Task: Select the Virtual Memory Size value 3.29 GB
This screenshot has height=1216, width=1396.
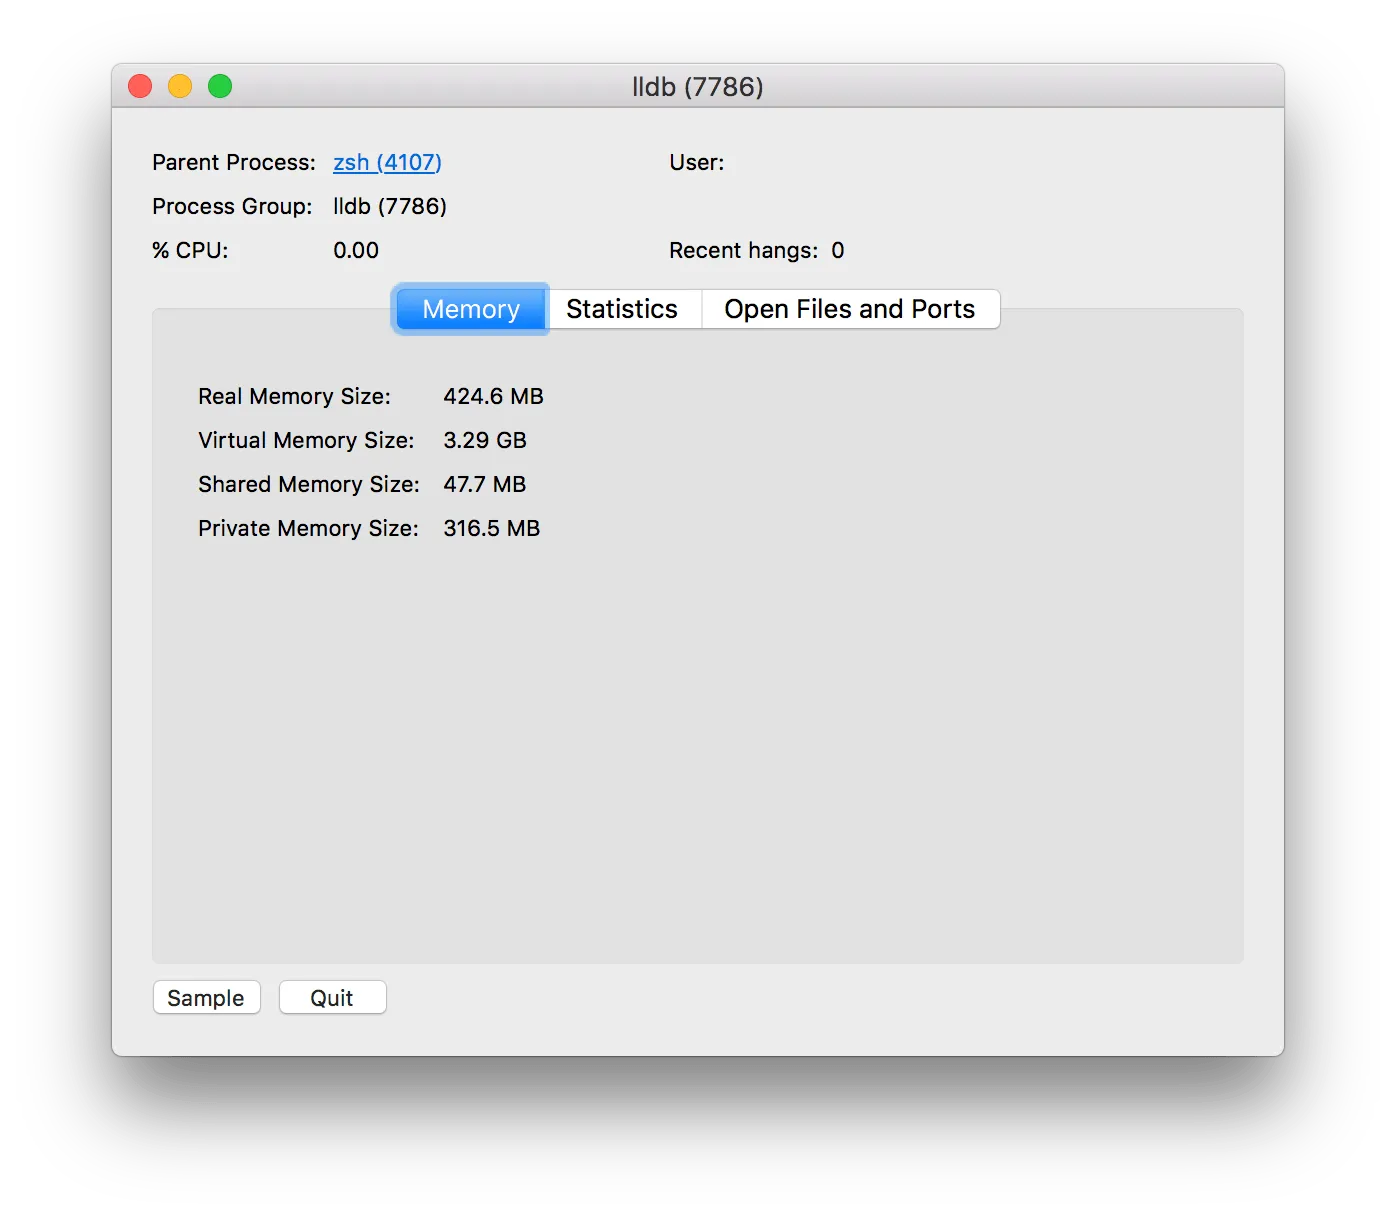Action: (x=484, y=440)
